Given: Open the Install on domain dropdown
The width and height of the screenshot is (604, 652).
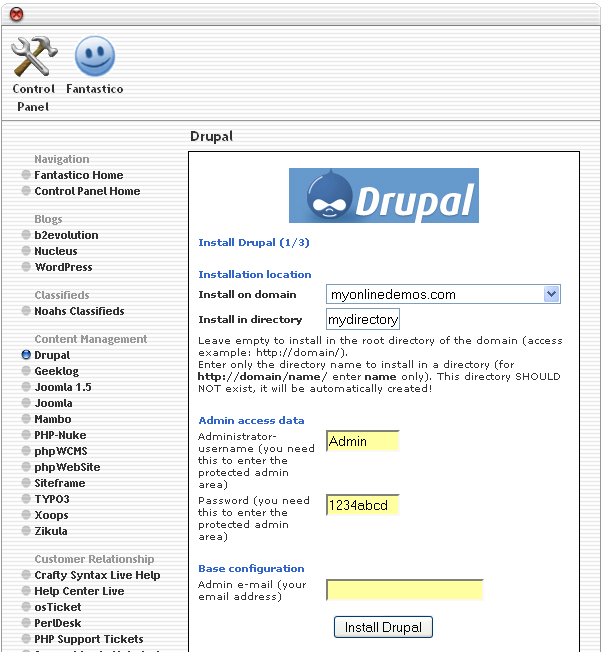Looking at the screenshot, I should (443, 294).
